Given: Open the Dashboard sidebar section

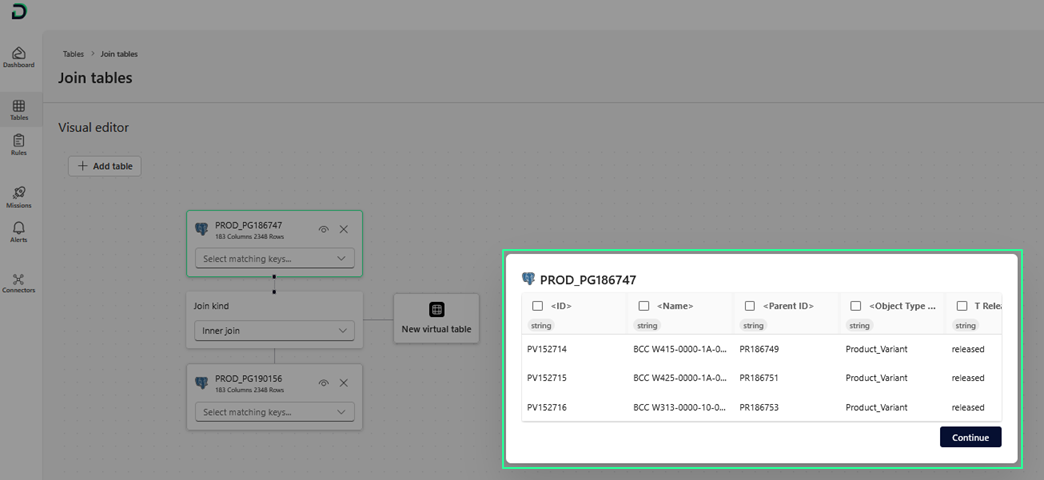Looking at the screenshot, I should coord(19,57).
